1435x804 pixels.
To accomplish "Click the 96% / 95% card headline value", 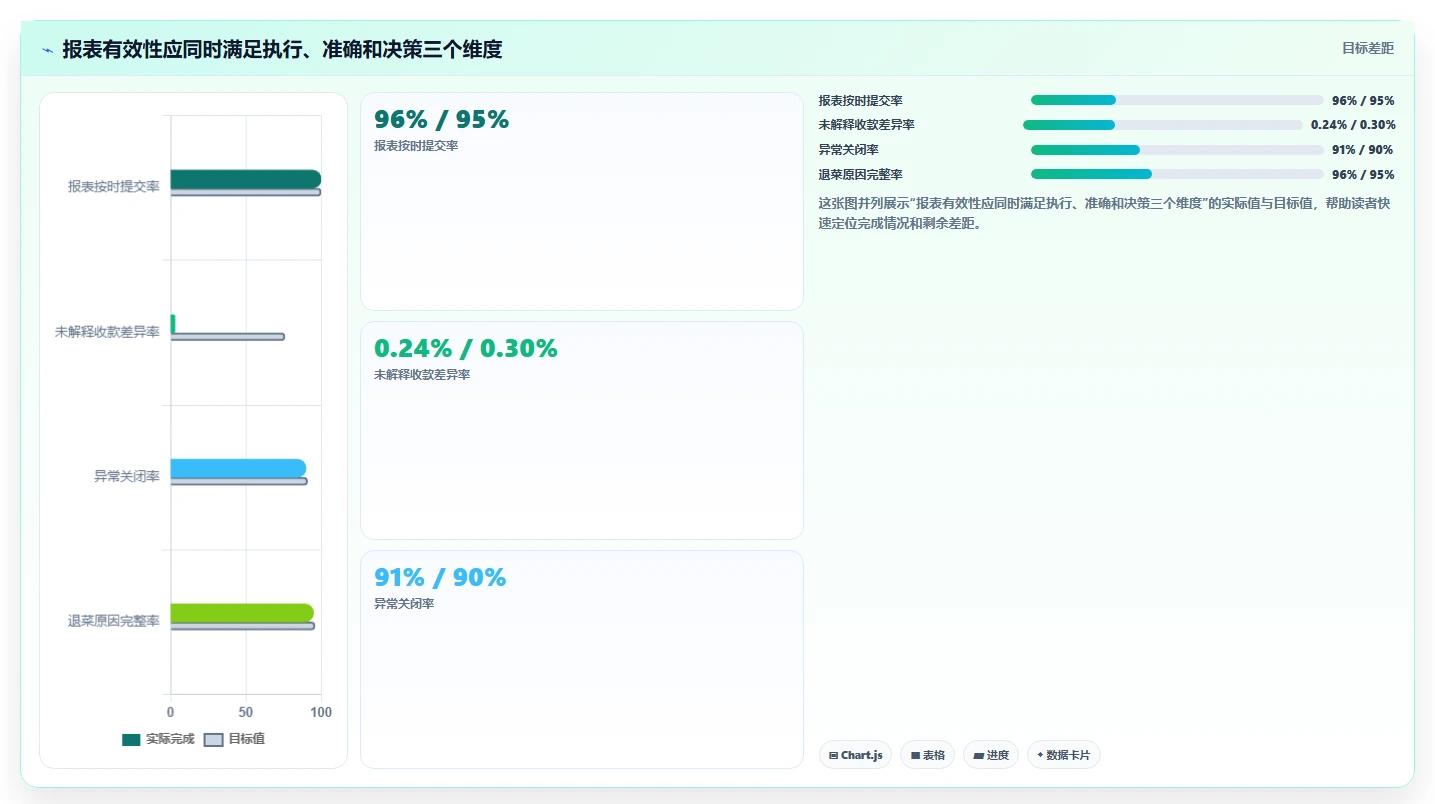I will tap(441, 120).
